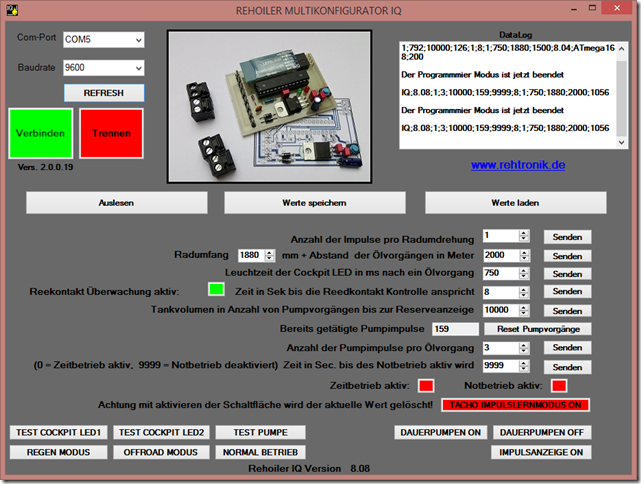Click the Werte laden button
Image resolution: width=641 pixels, height=484 pixels.
[515, 203]
